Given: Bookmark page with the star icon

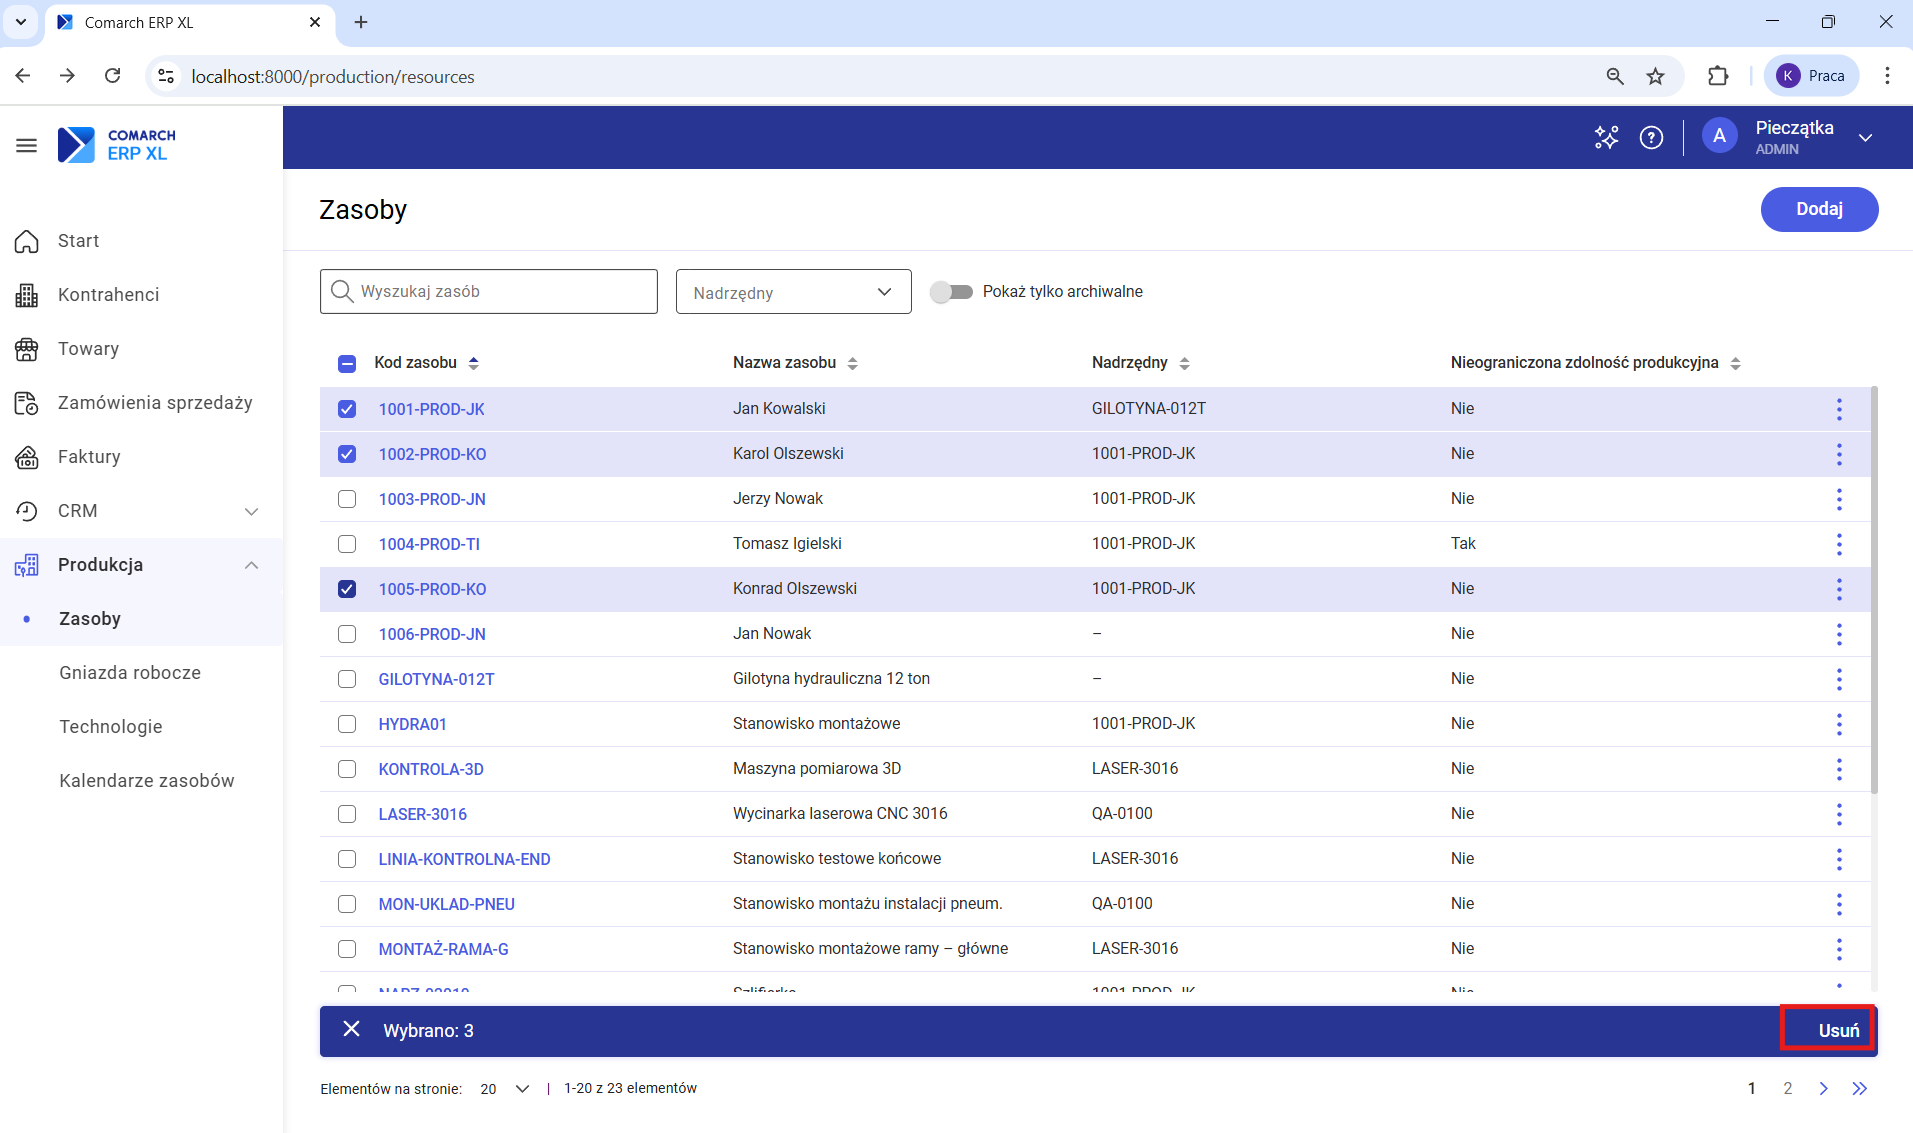Looking at the screenshot, I should (x=1656, y=76).
